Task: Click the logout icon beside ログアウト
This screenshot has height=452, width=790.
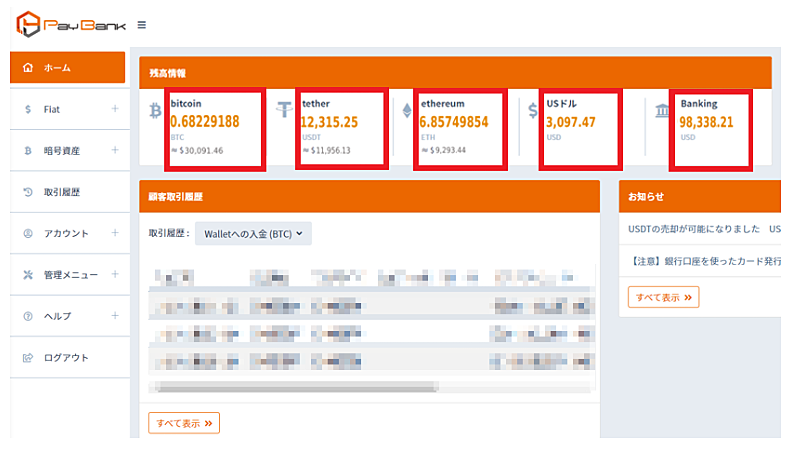Action: coord(28,358)
